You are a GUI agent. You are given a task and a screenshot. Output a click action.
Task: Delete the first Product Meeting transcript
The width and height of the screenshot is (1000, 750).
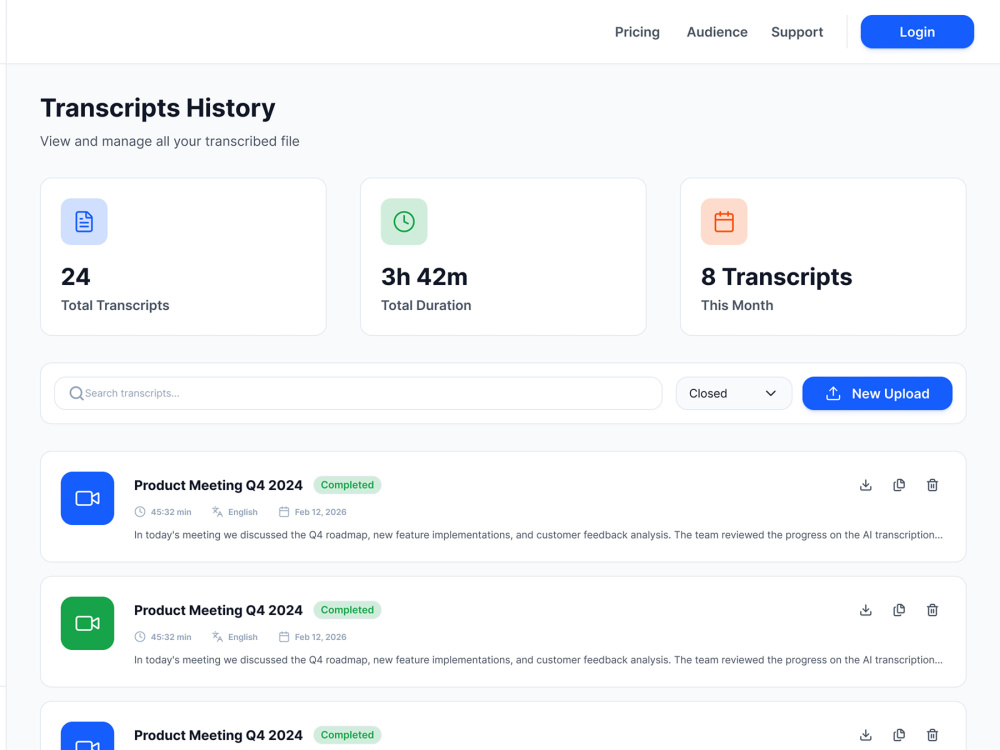pyautogui.click(x=932, y=485)
